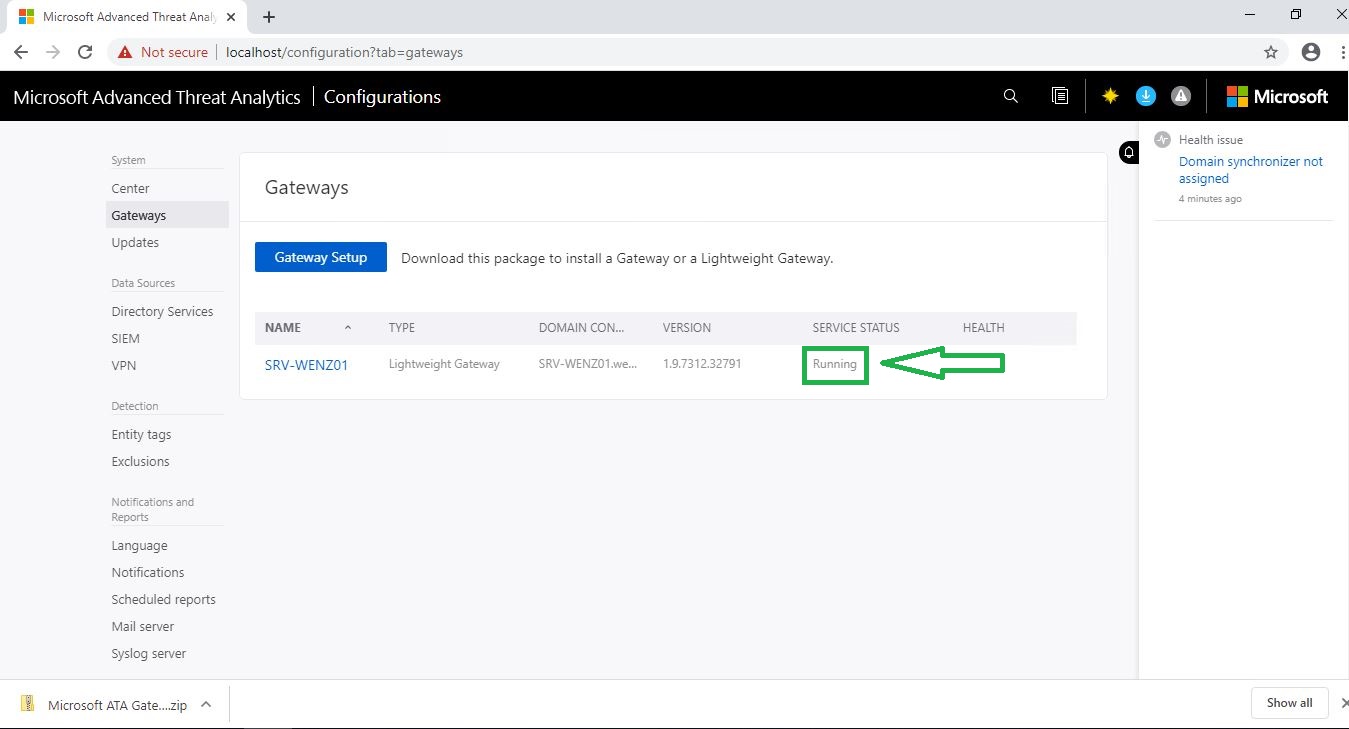Open the health alert triangle icon
Viewport: 1349px width, 729px height.
pos(1181,96)
